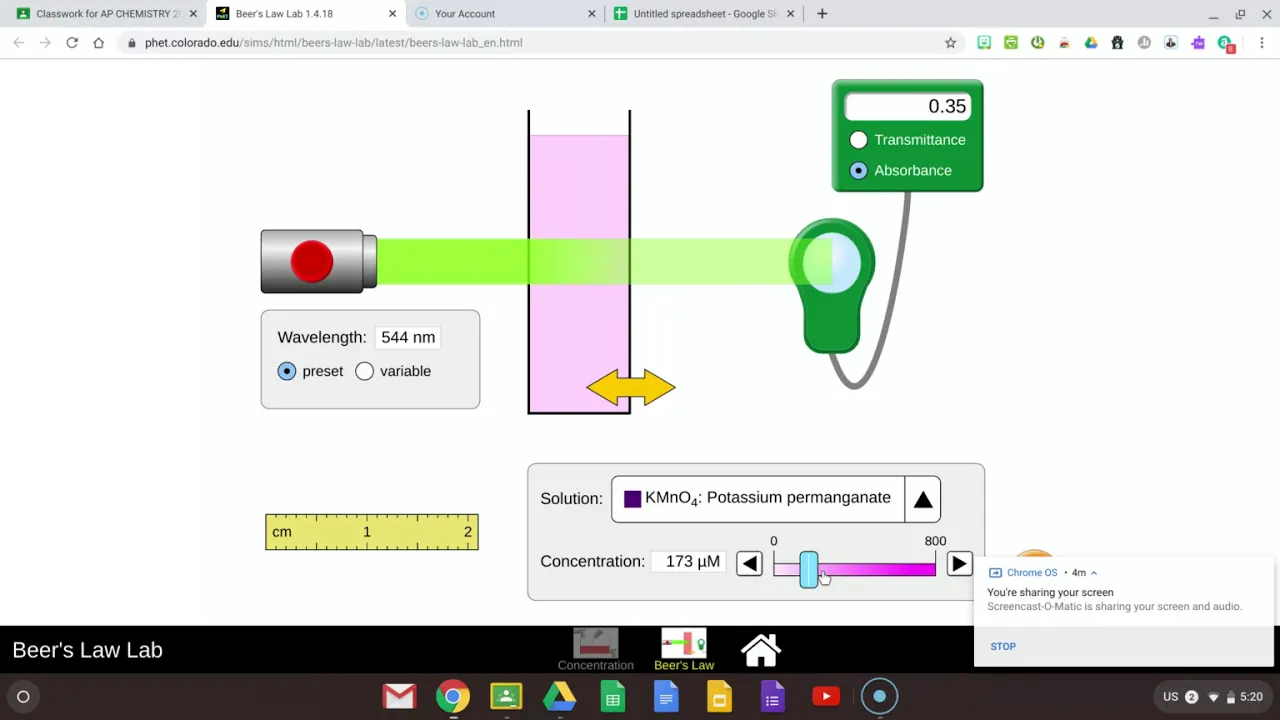This screenshot has height=720, width=1280.
Task: Open Google Classroom from the shelf
Action: (x=506, y=697)
